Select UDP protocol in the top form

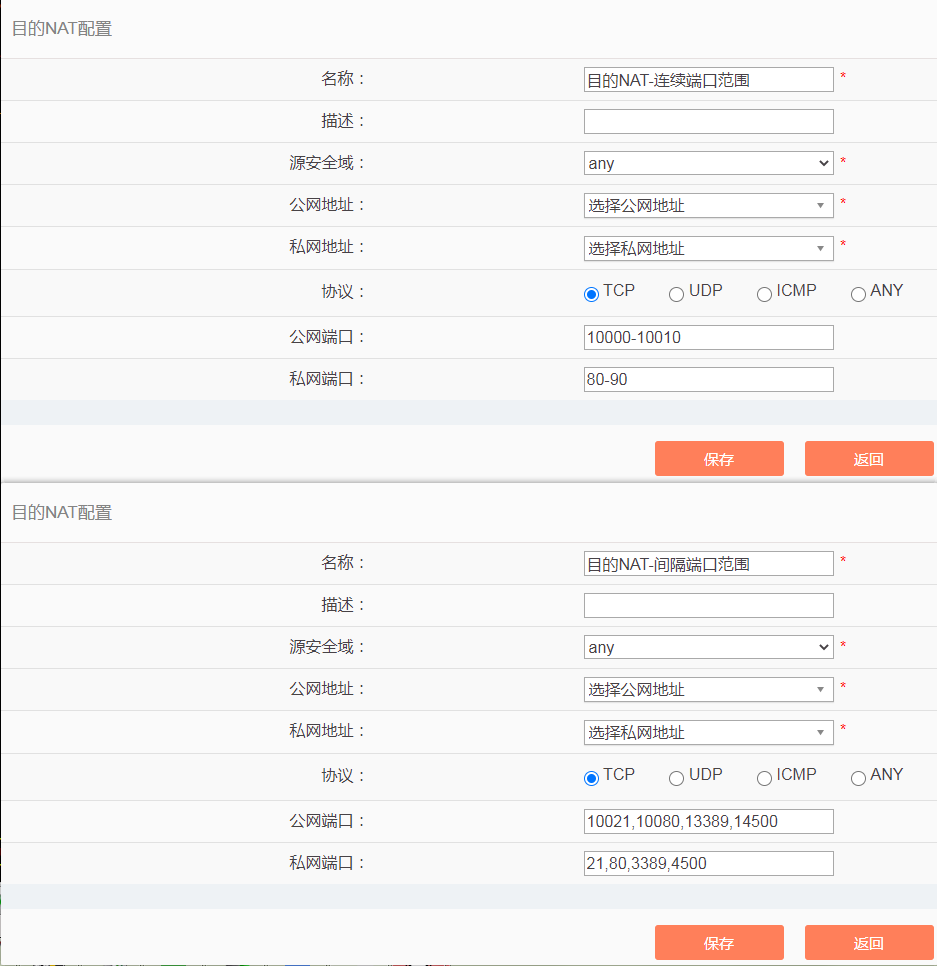676,294
